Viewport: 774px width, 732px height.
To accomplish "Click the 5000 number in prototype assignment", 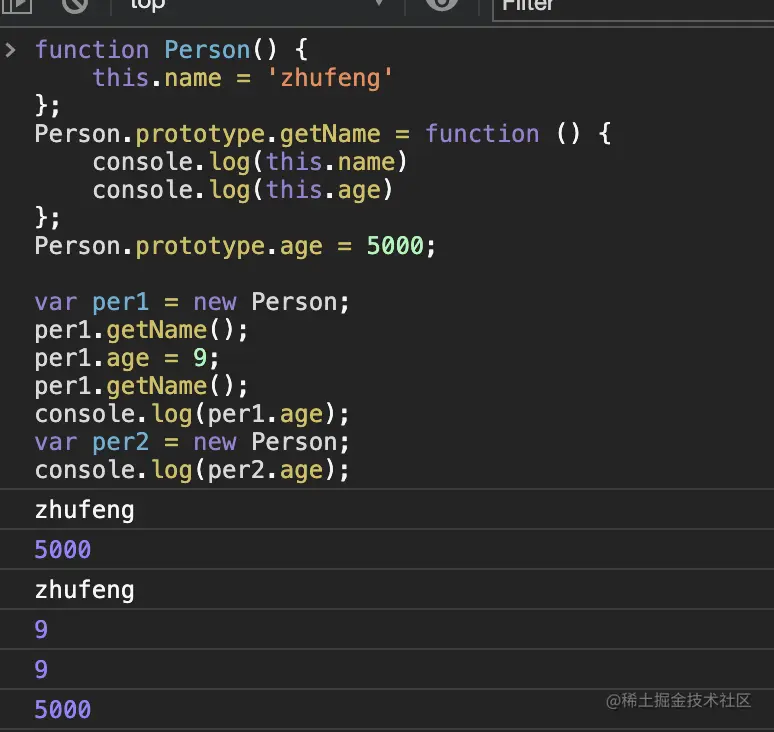I will coord(395,246).
